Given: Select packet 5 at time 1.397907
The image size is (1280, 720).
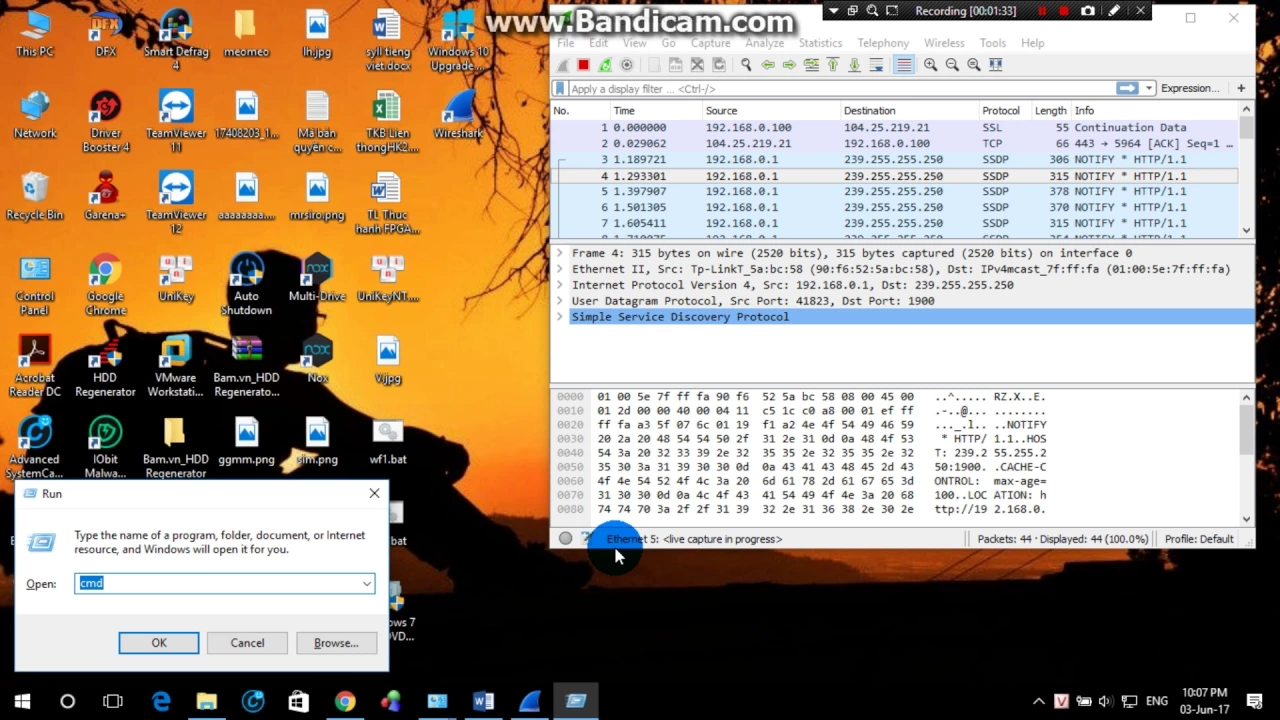Looking at the screenshot, I should [x=895, y=192].
